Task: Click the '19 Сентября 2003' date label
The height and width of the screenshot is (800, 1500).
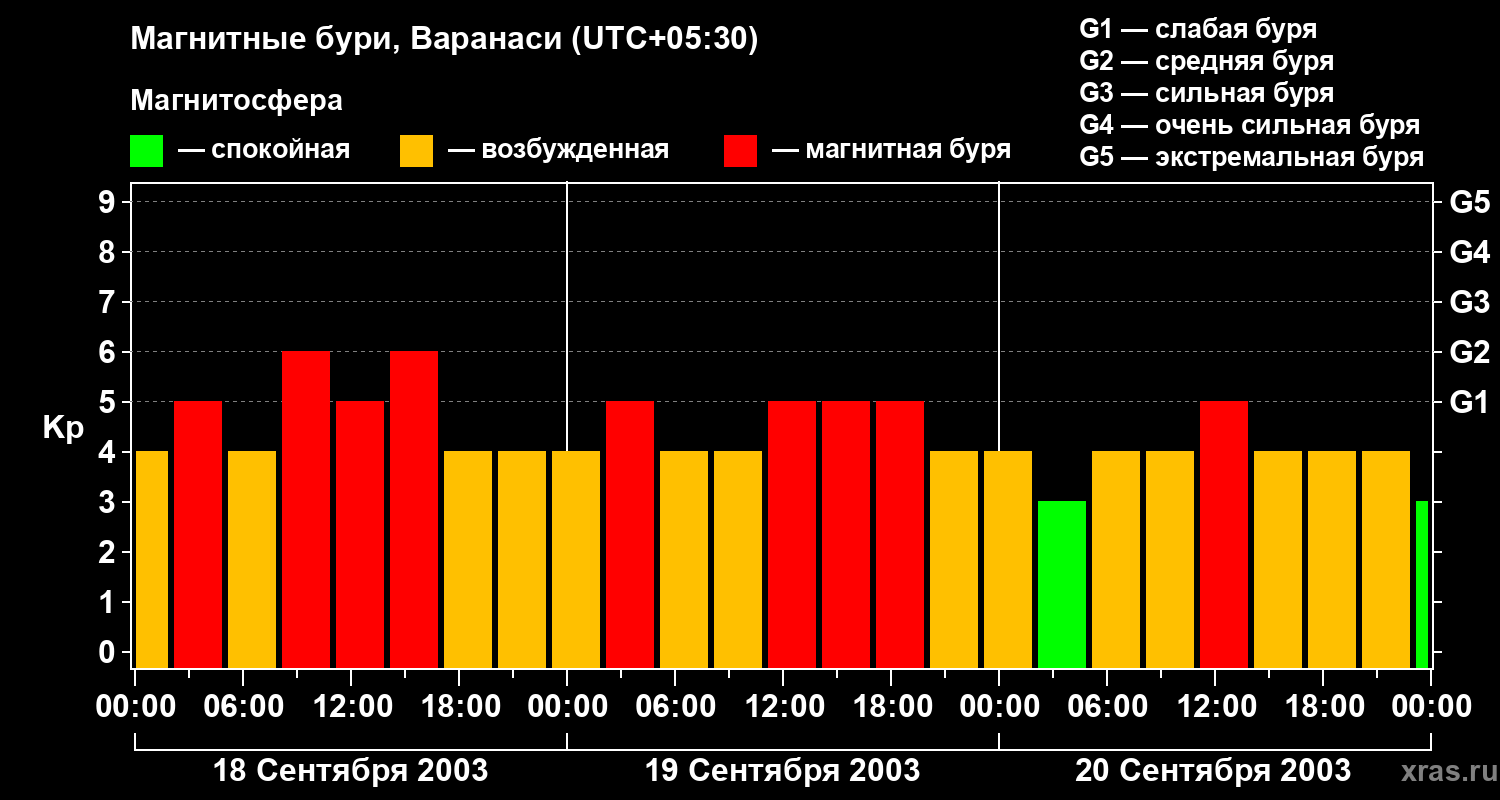Action: 782,770
